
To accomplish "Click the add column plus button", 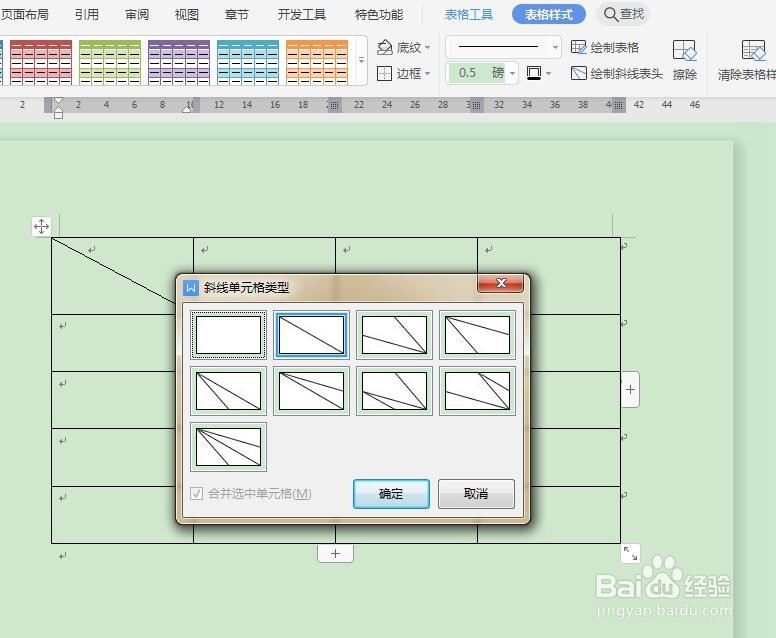I will pos(630,390).
